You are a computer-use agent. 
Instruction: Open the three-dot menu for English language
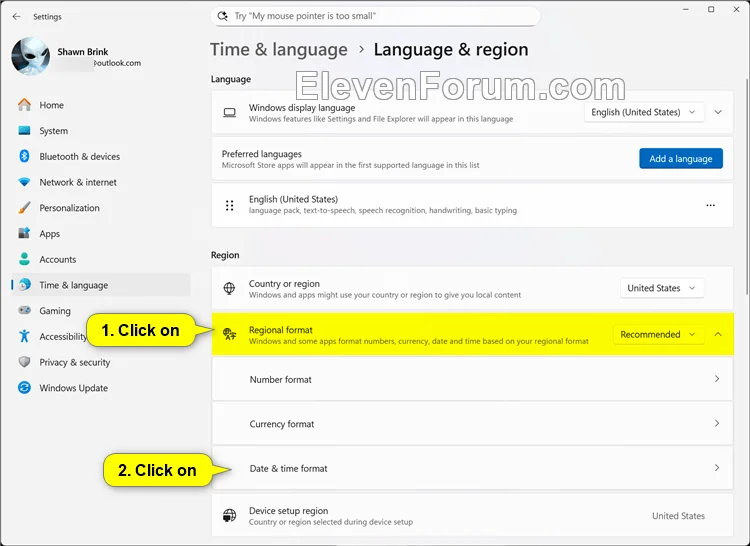click(x=710, y=205)
